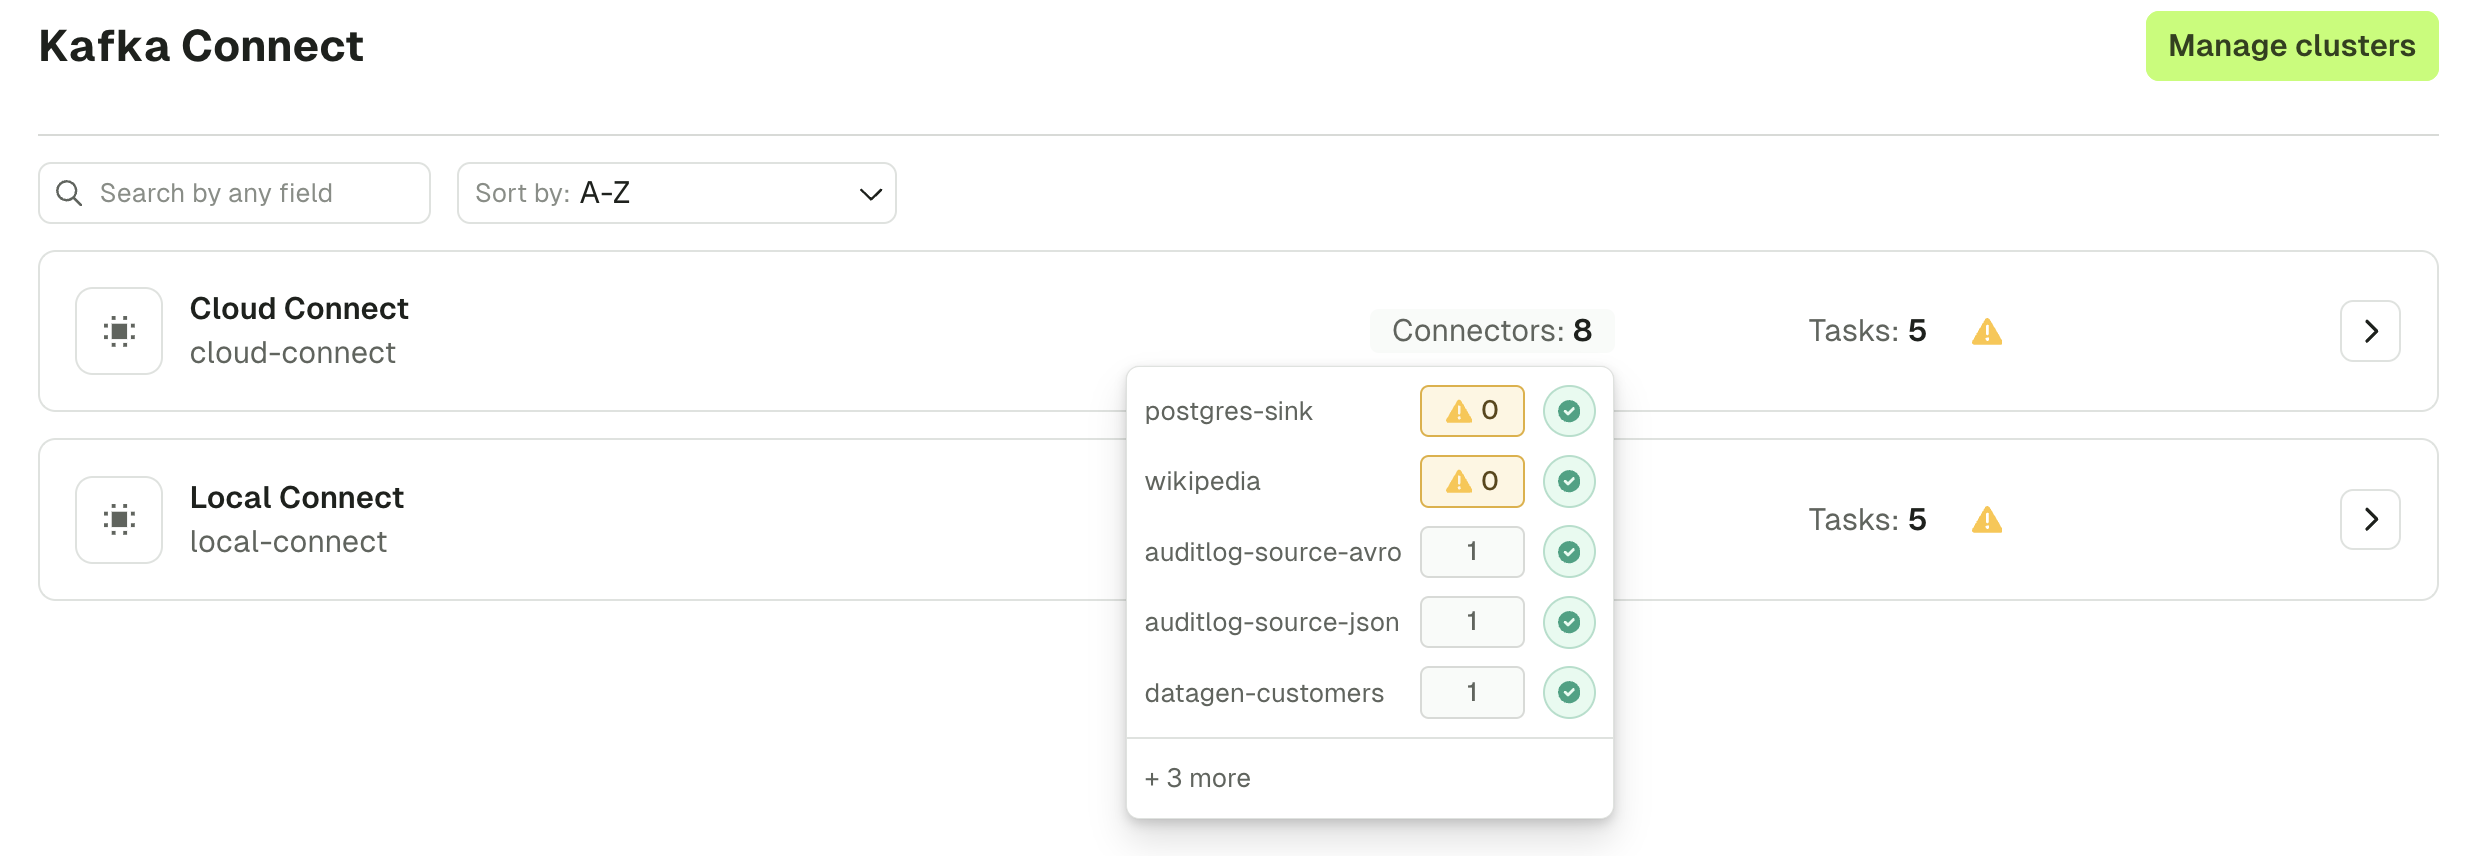Click datagen-customers green status check icon
This screenshot has width=2476, height=856.
tap(1569, 692)
